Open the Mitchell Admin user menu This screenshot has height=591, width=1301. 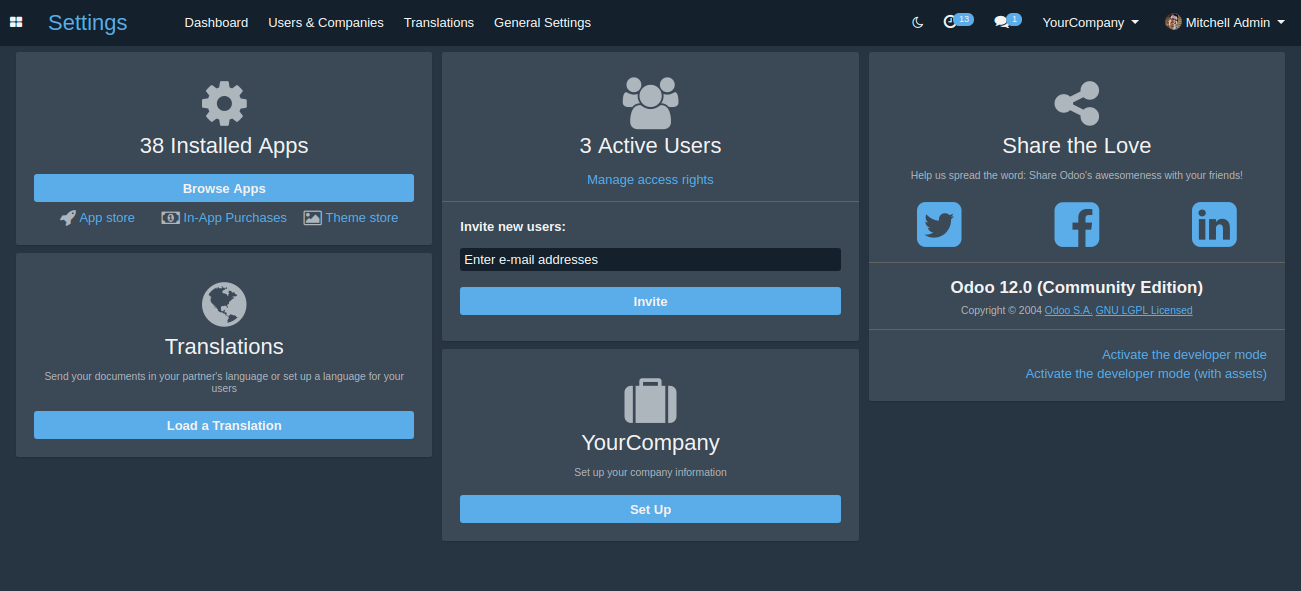tap(1225, 22)
